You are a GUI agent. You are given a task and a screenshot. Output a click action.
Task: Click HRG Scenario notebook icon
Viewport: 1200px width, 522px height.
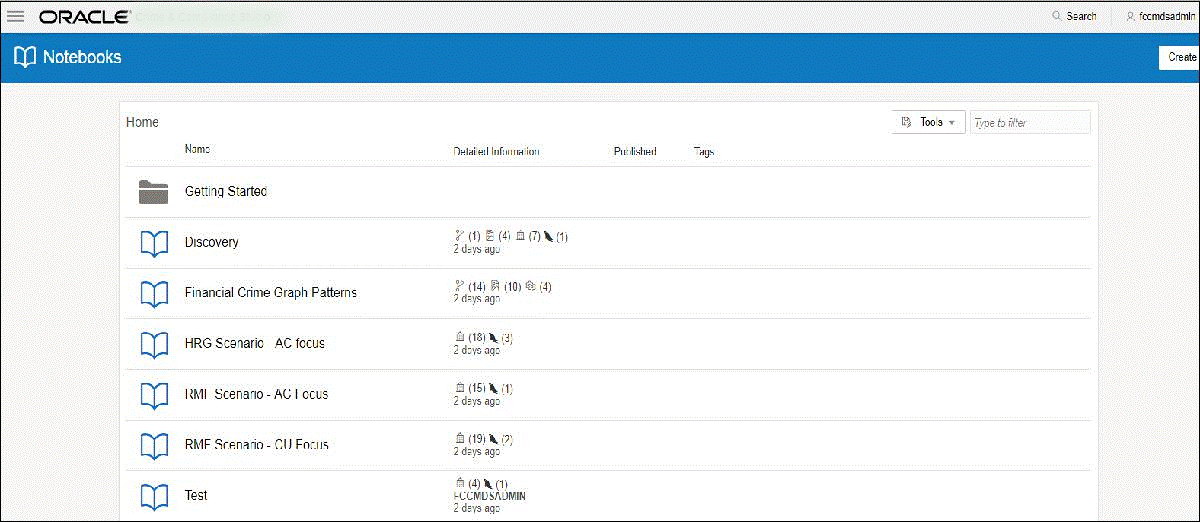(153, 344)
